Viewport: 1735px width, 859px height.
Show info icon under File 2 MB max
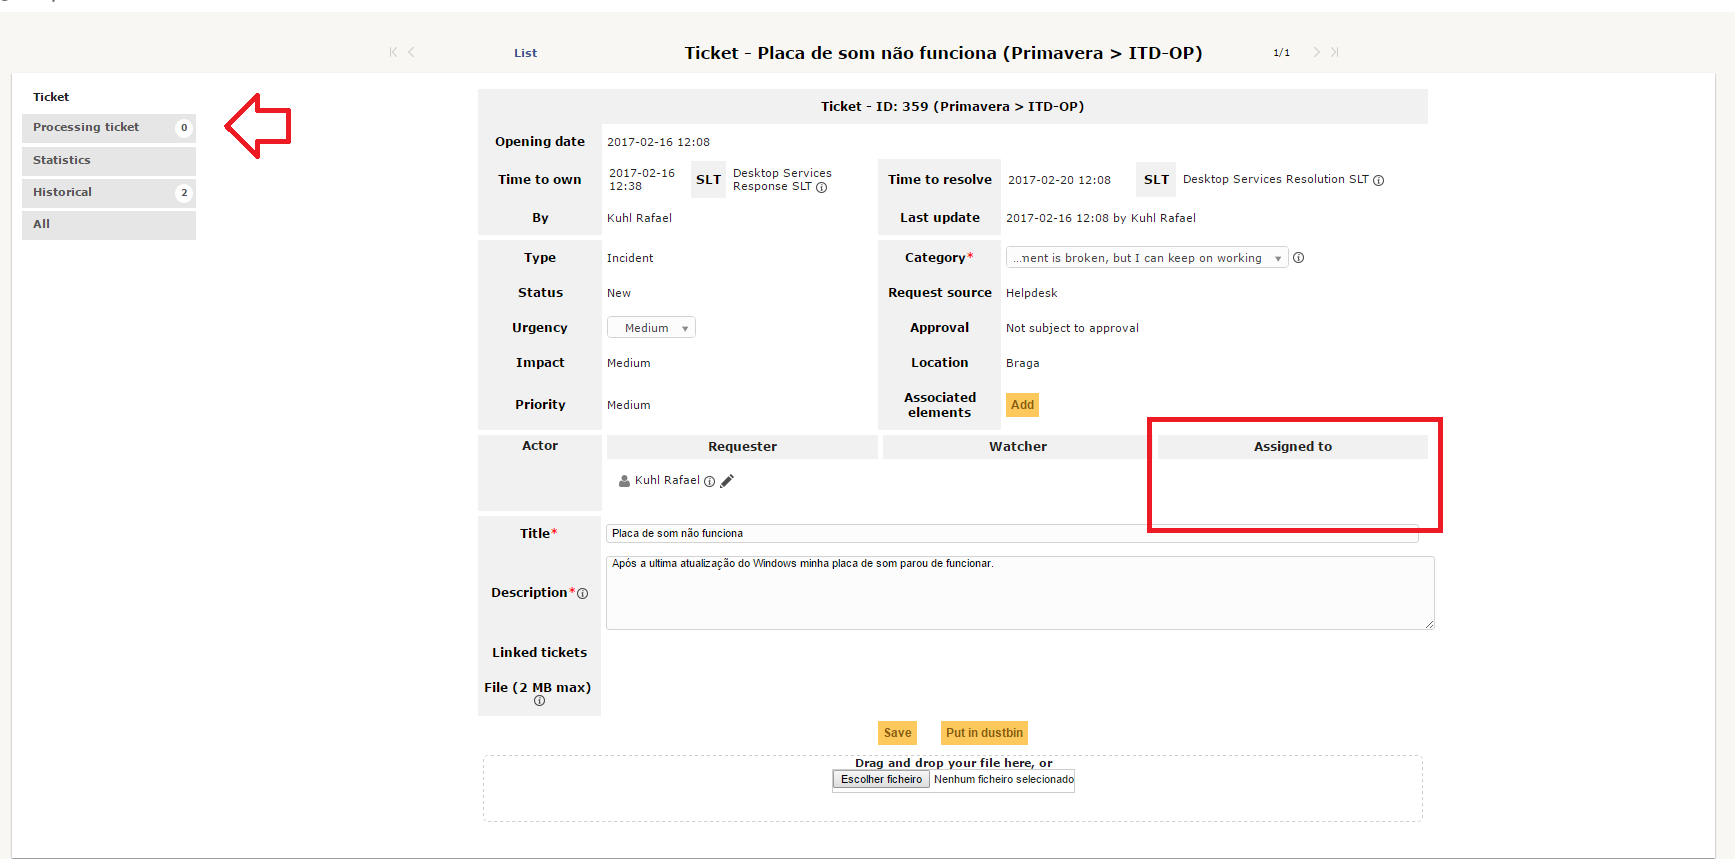[539, 701]
